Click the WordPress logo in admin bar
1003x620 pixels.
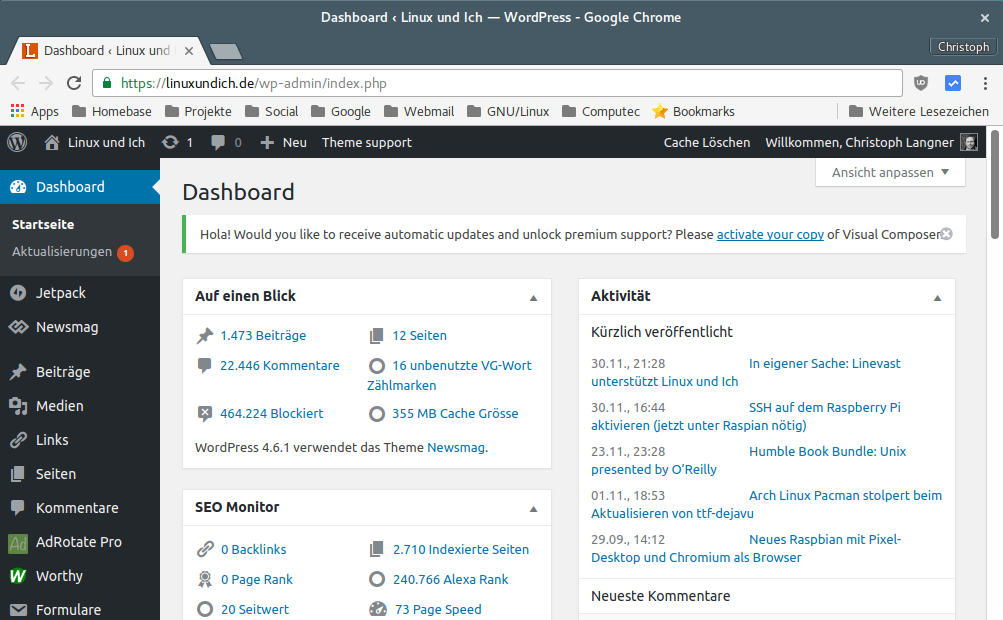point(17,142)
